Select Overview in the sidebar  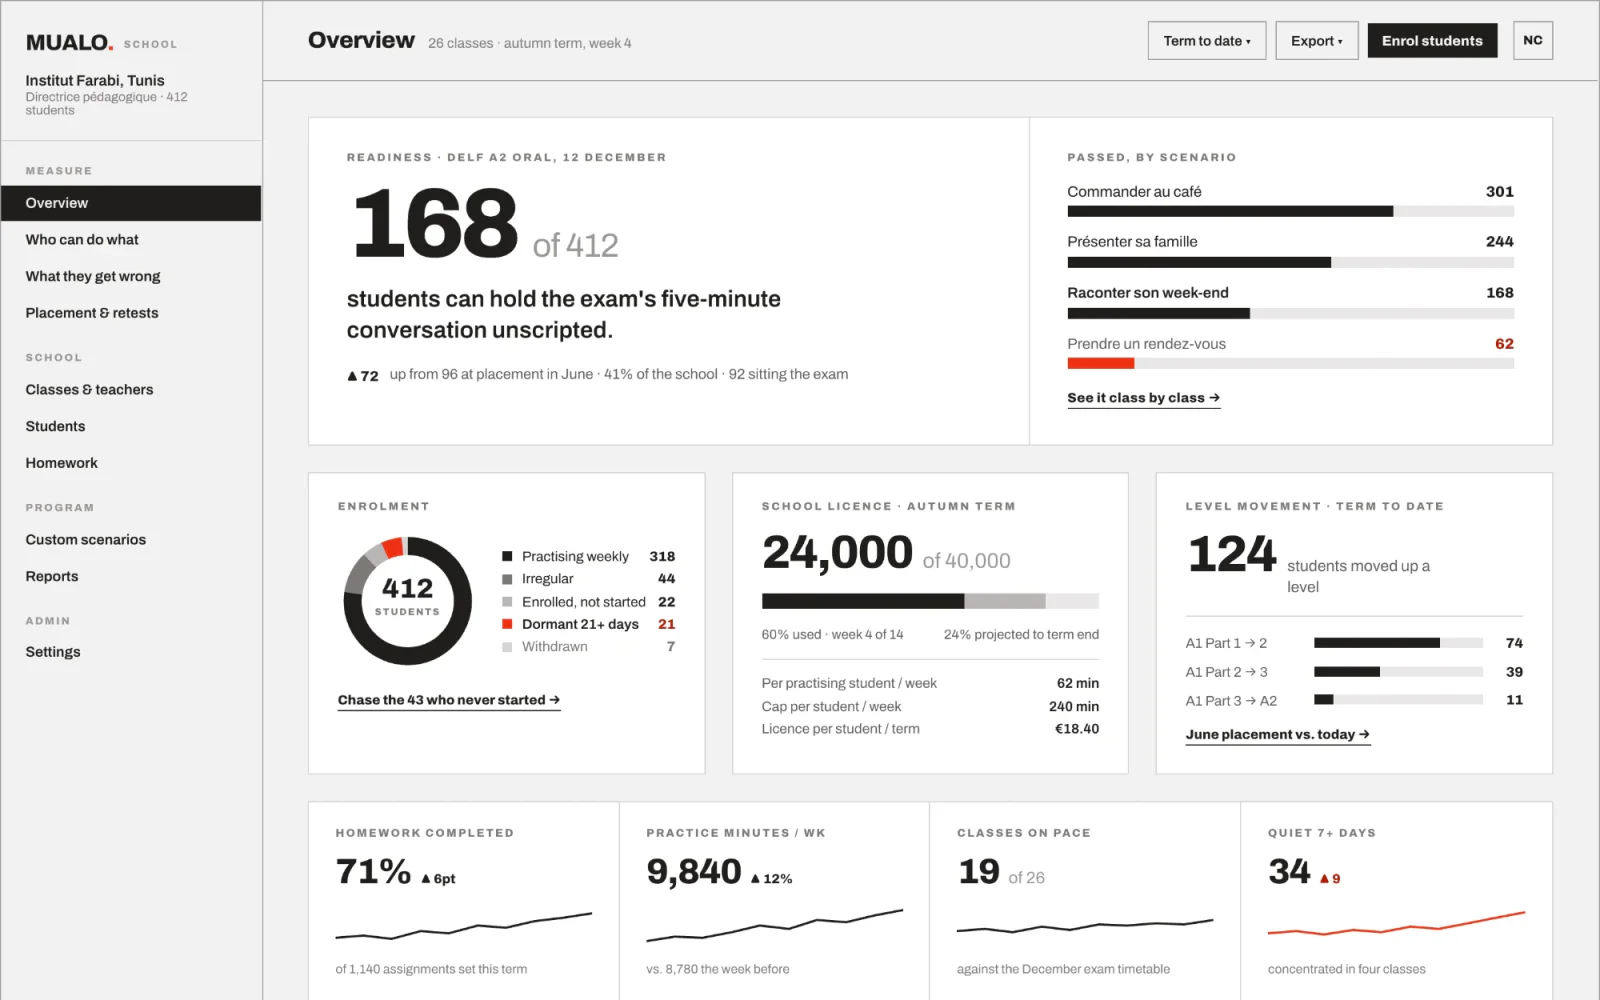[131, 203]
